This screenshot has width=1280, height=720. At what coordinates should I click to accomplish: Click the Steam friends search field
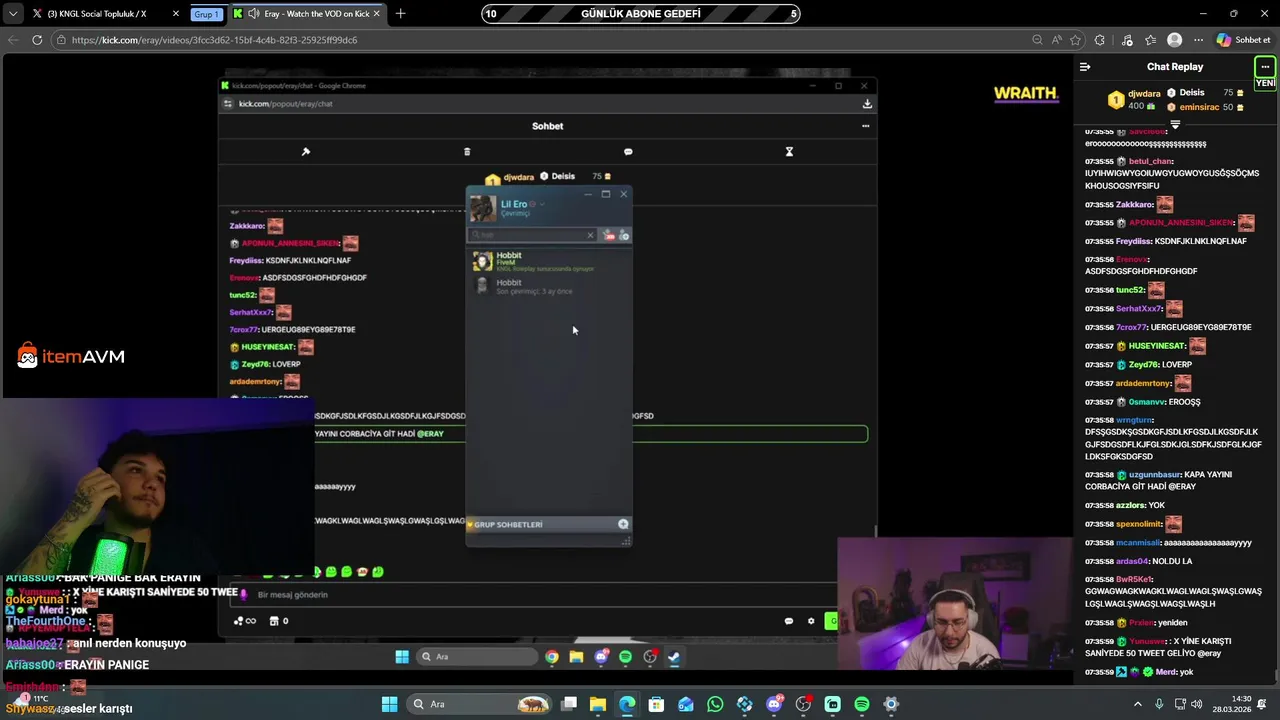pyautogui.click(x=532, y=235)
